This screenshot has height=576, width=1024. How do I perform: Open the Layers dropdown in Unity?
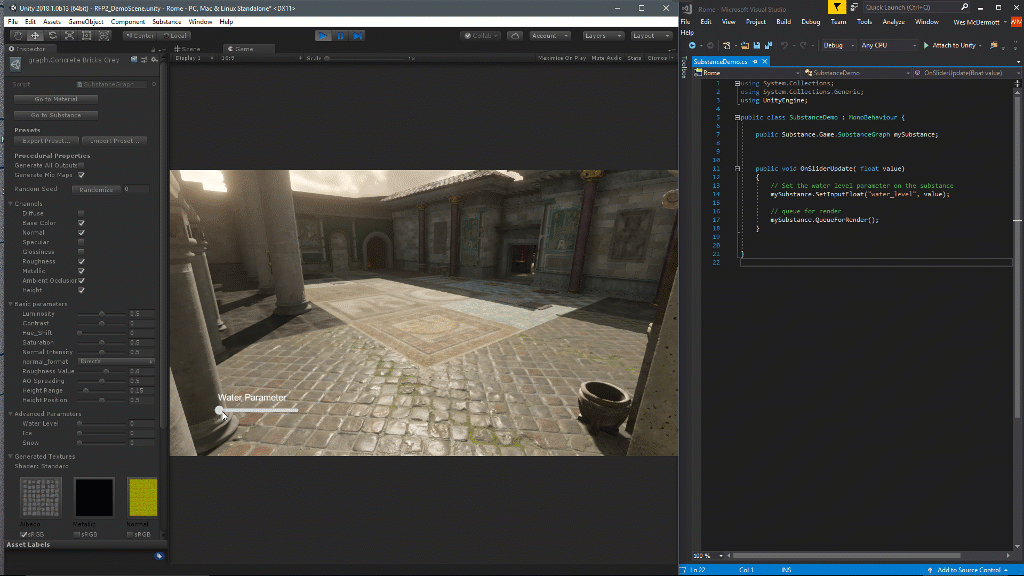(600, 36)
